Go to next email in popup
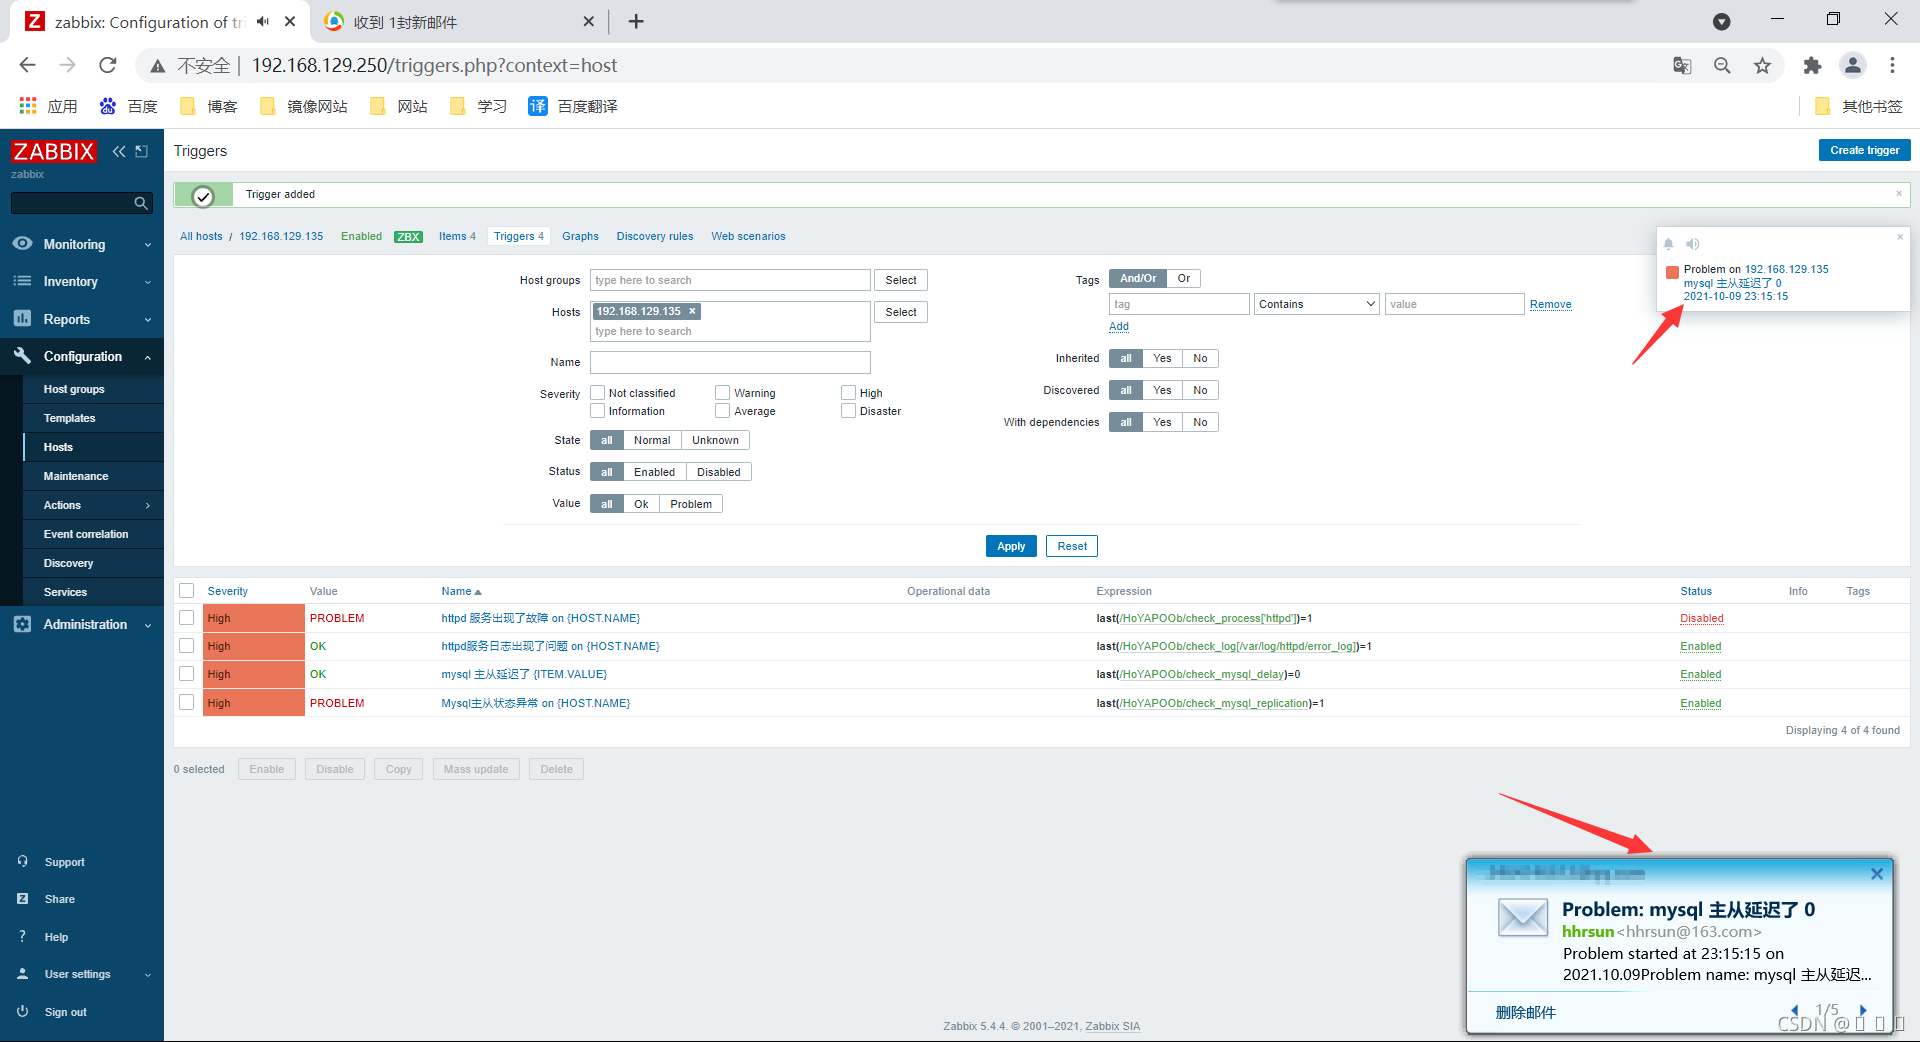 tap(1863, 1010)
